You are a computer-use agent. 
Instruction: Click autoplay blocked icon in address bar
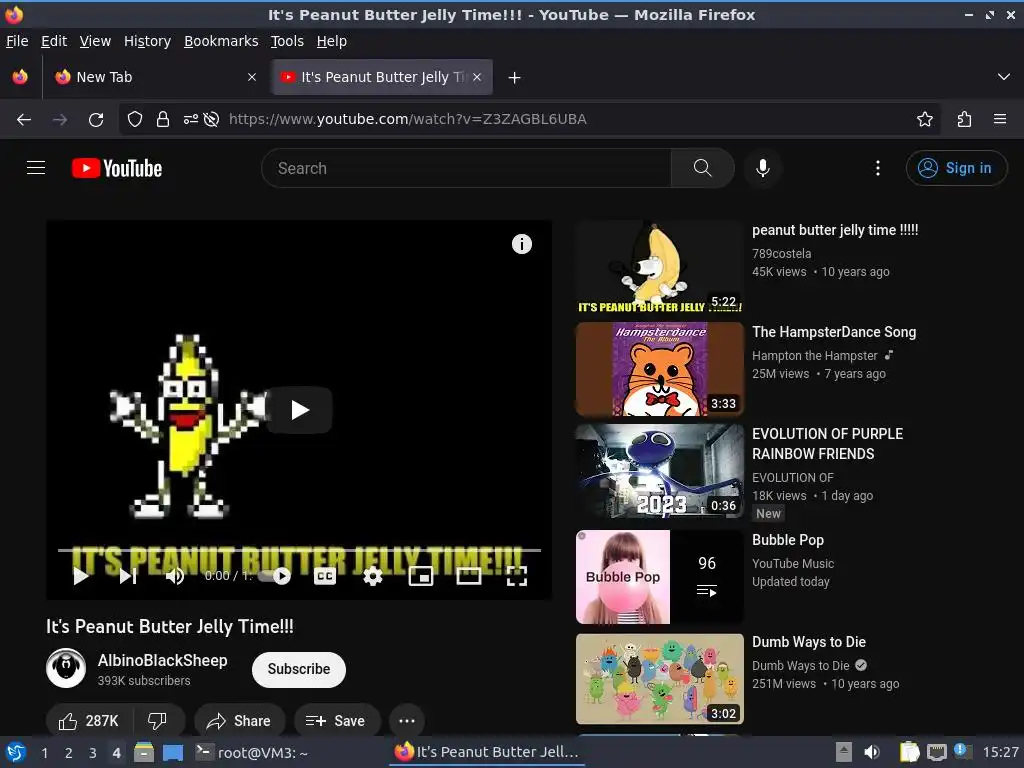[211, 120]
